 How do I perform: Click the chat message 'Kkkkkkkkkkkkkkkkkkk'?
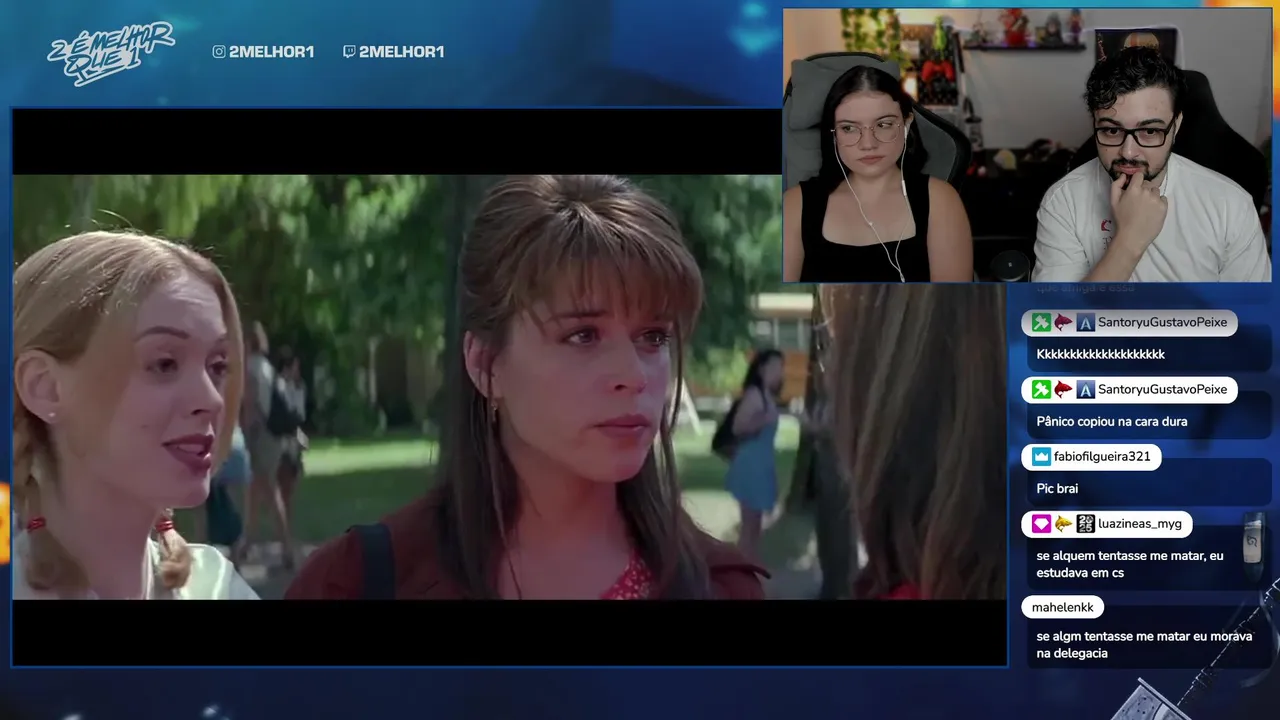coord(1100,354)
